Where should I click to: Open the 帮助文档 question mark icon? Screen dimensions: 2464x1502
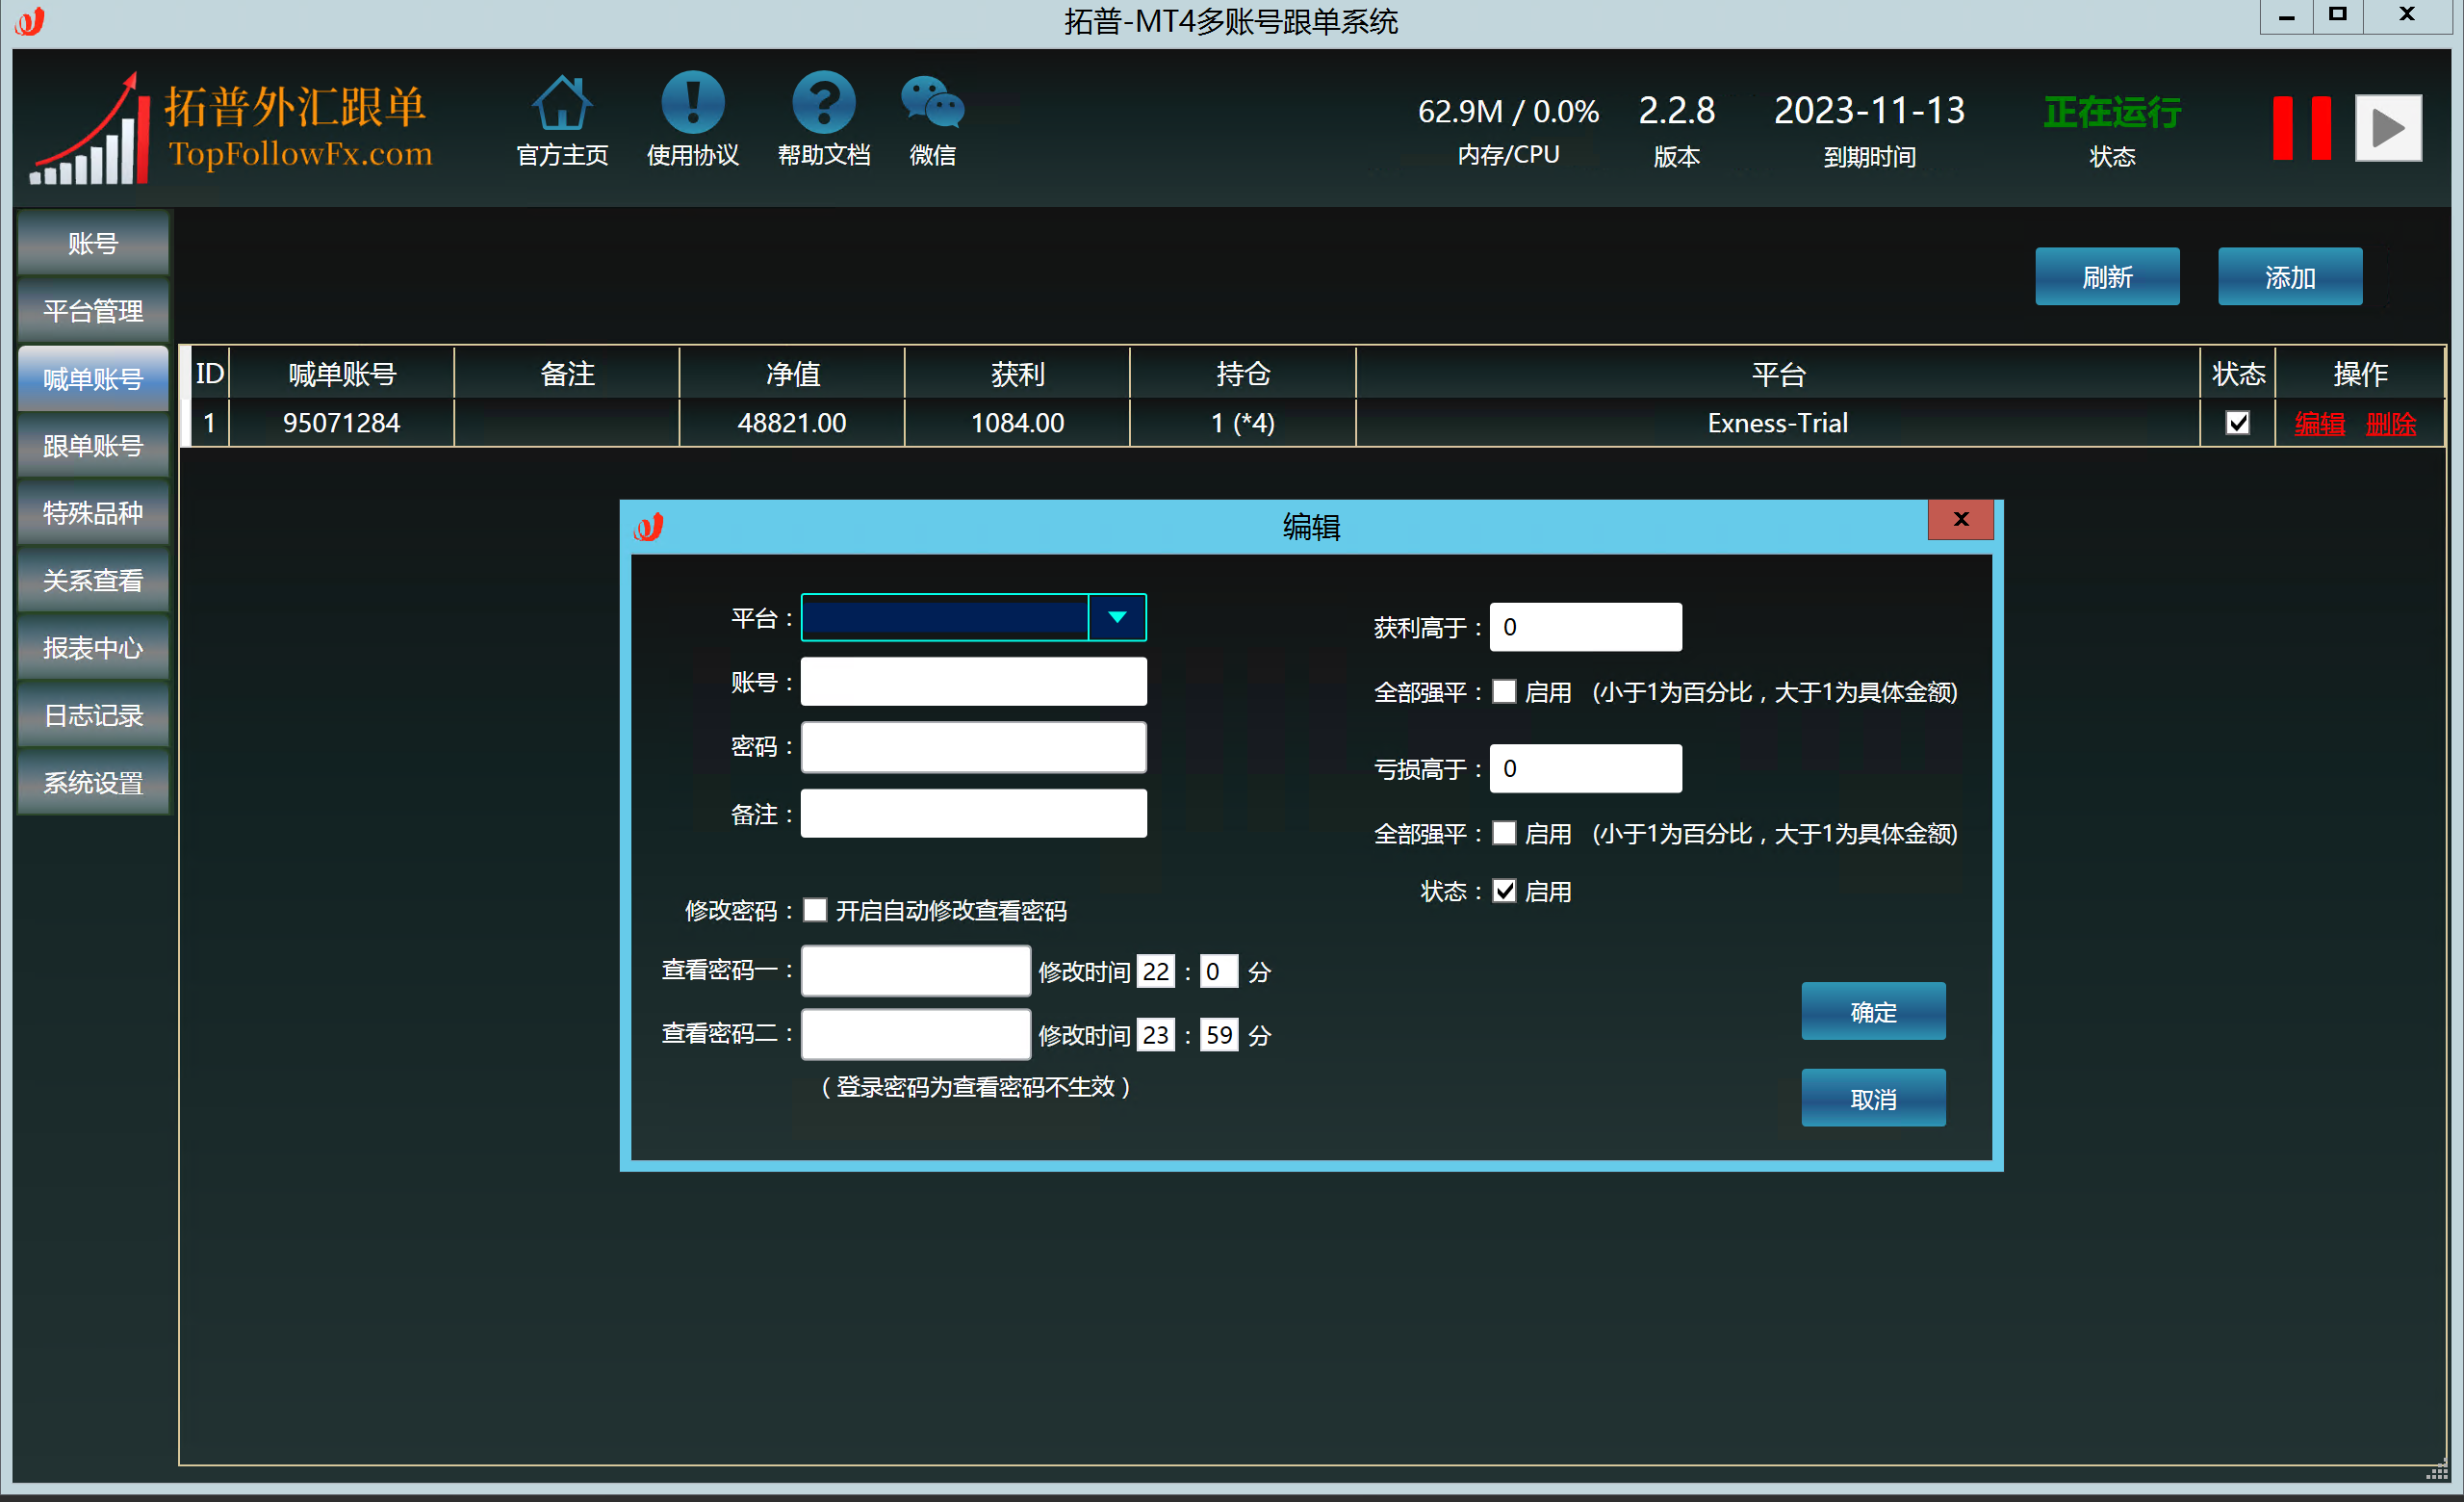[823, 104]
